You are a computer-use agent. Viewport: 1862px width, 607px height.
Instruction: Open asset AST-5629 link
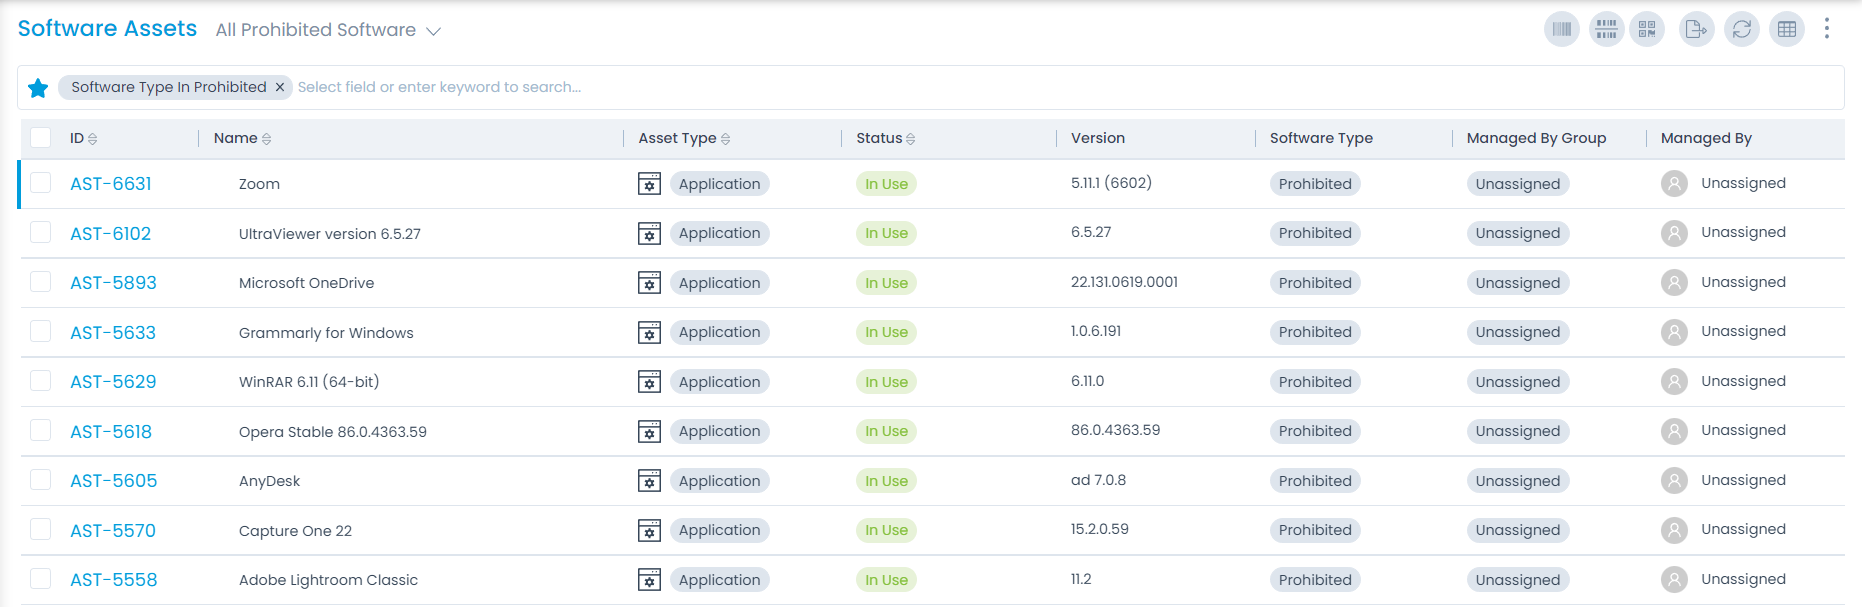pyautogui.click(x=113, y=382)
